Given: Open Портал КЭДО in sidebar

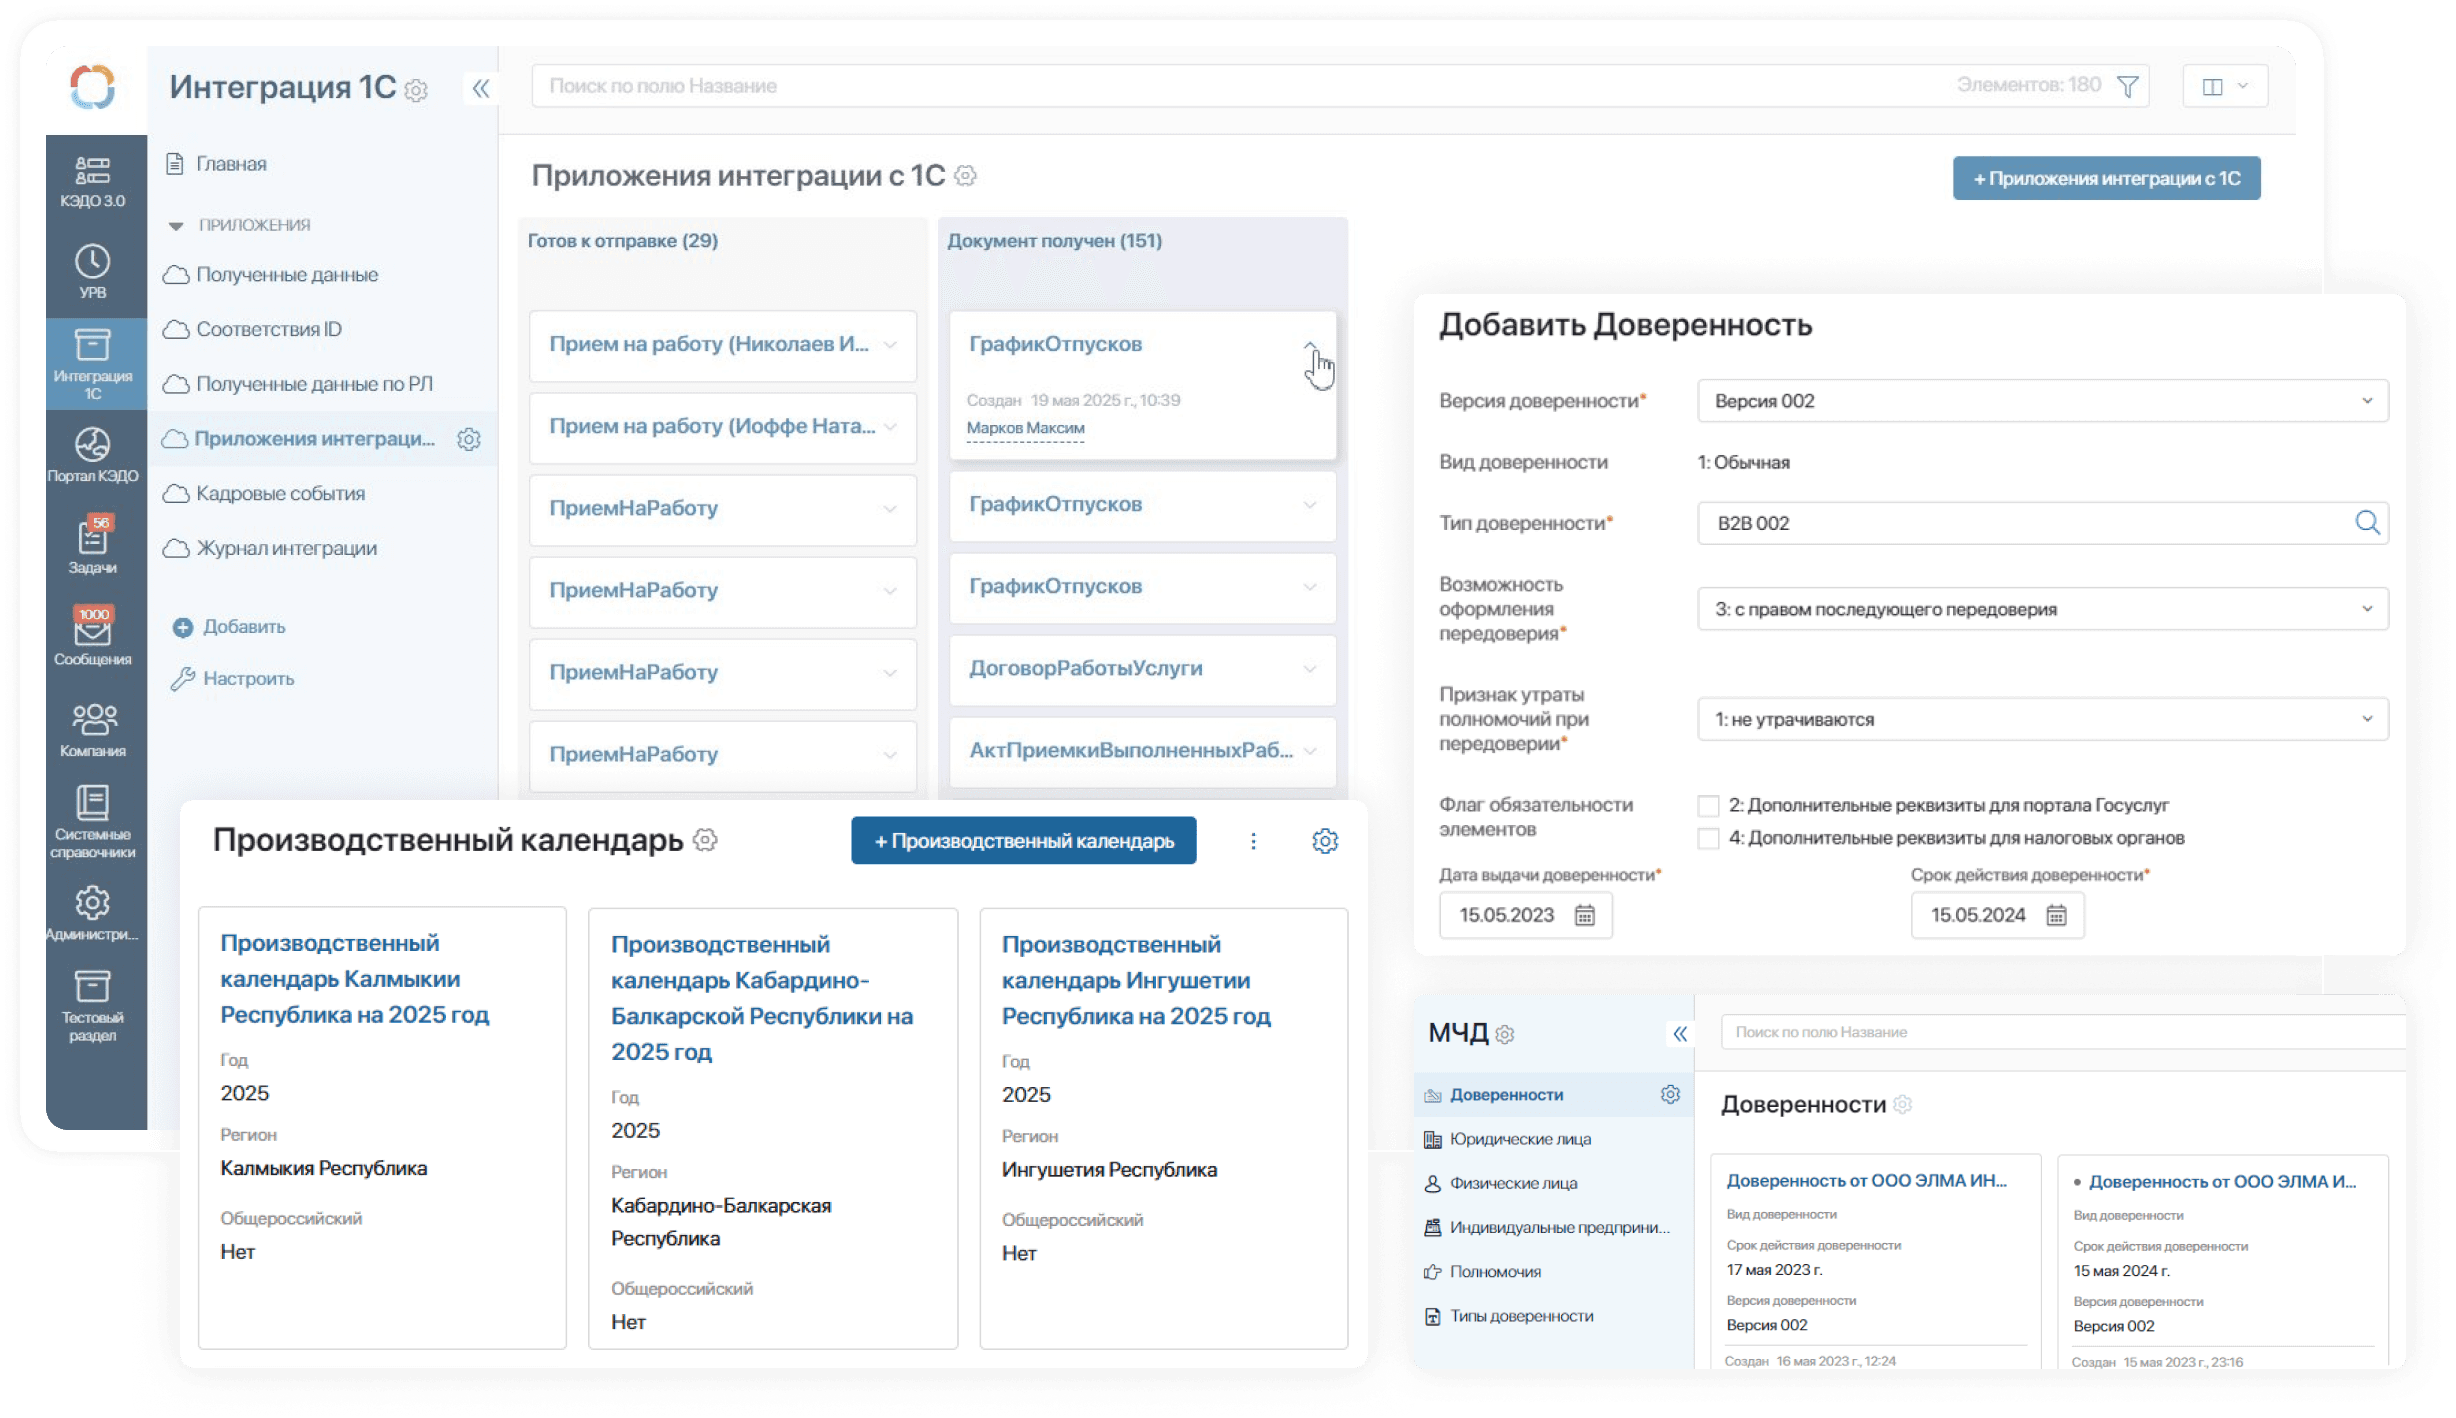Looking at the screenshot, I should click(x=92, y=445).
